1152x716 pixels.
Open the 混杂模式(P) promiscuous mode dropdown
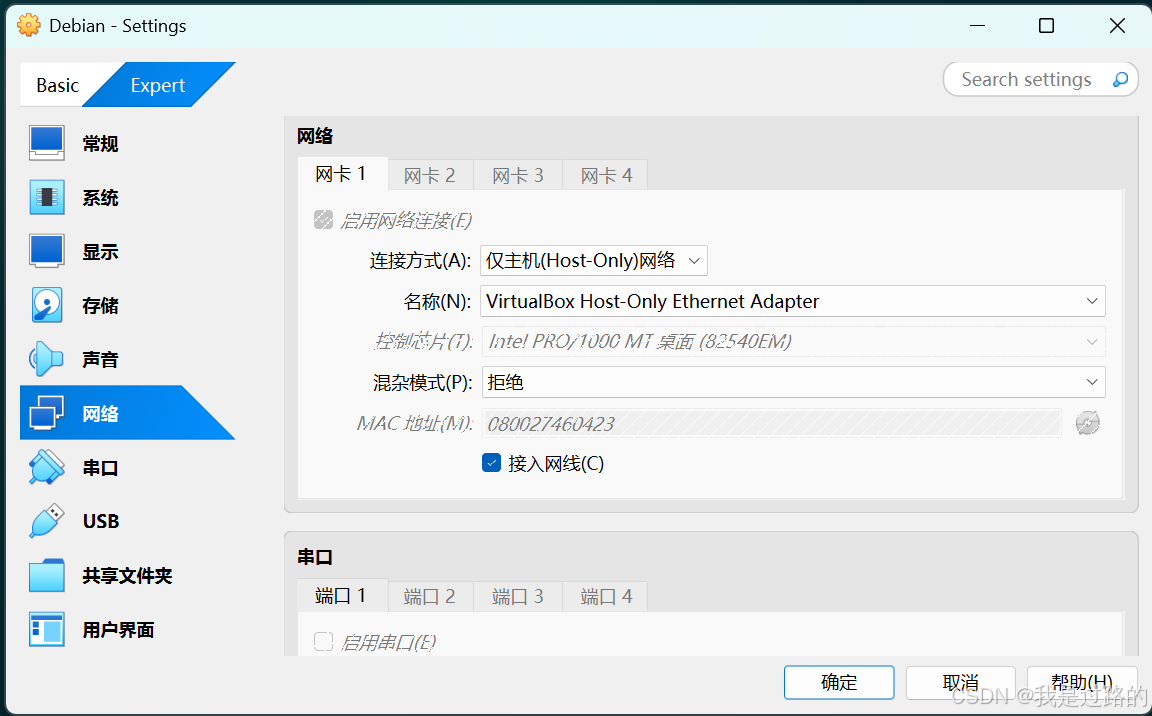click(x=793, y=382)
